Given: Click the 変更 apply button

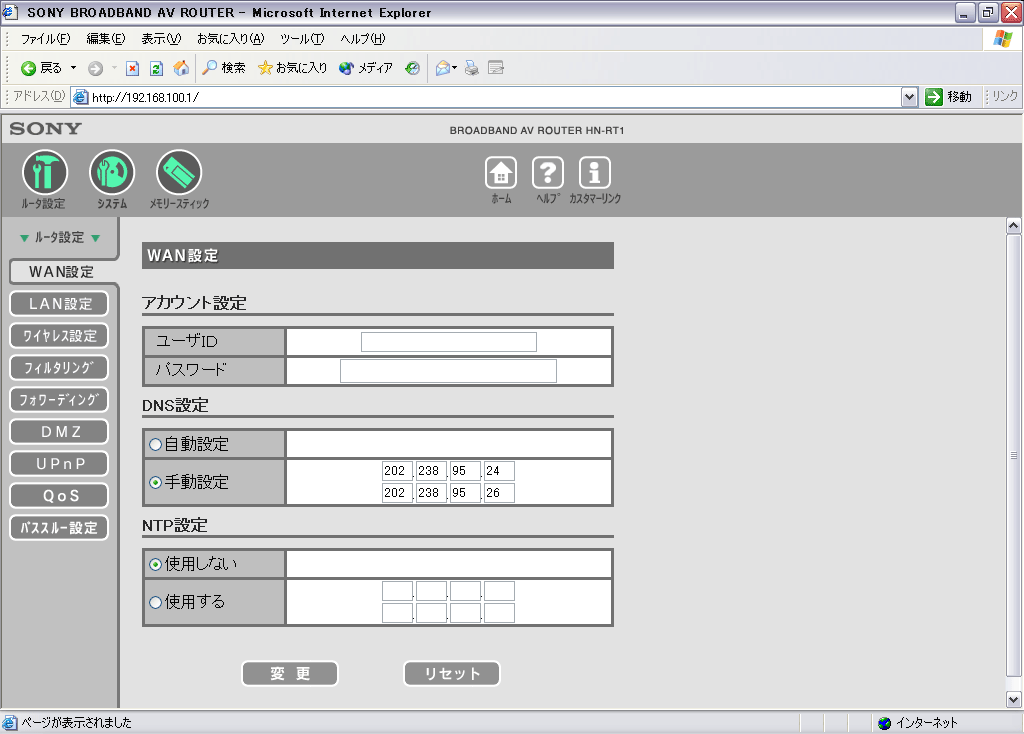Looking at the screenshot, I should (290, 674).
